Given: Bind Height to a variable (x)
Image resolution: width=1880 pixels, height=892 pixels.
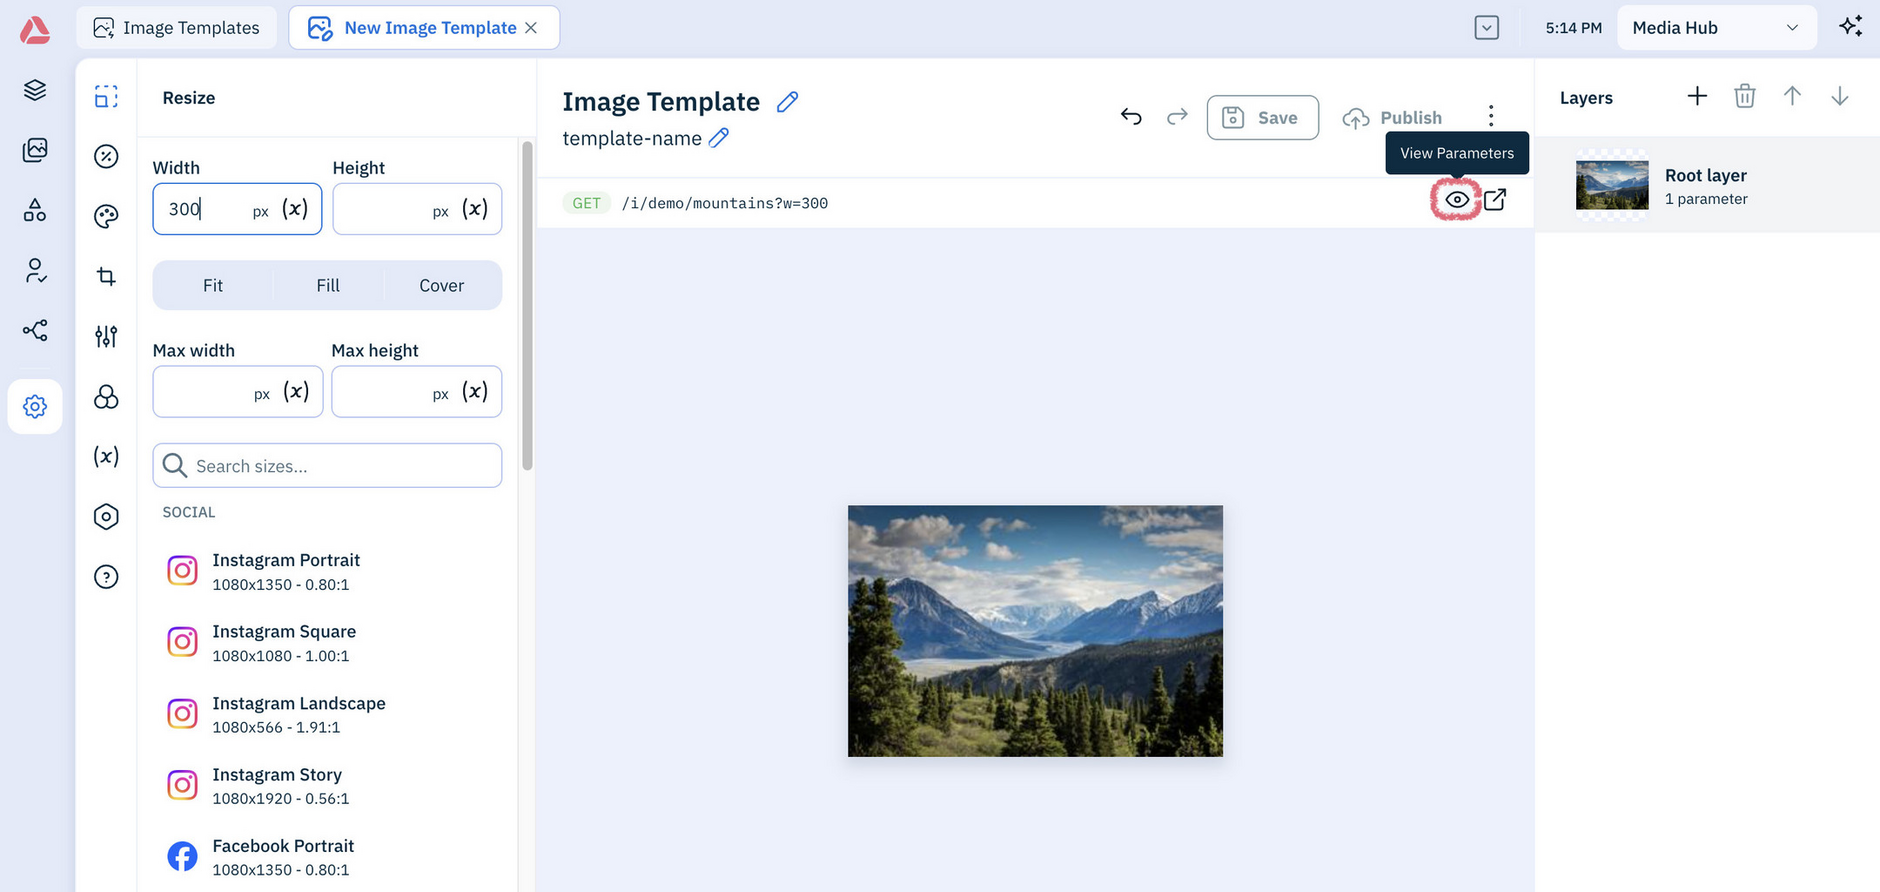Looking at the screenshot, I should [475, 209].
